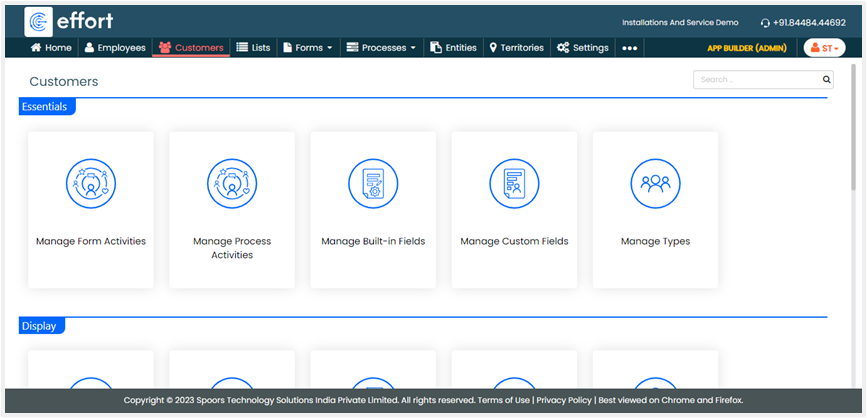Click the Effort logo icon
The width and height of the screenshot is (867, 418).
(40, 22)
